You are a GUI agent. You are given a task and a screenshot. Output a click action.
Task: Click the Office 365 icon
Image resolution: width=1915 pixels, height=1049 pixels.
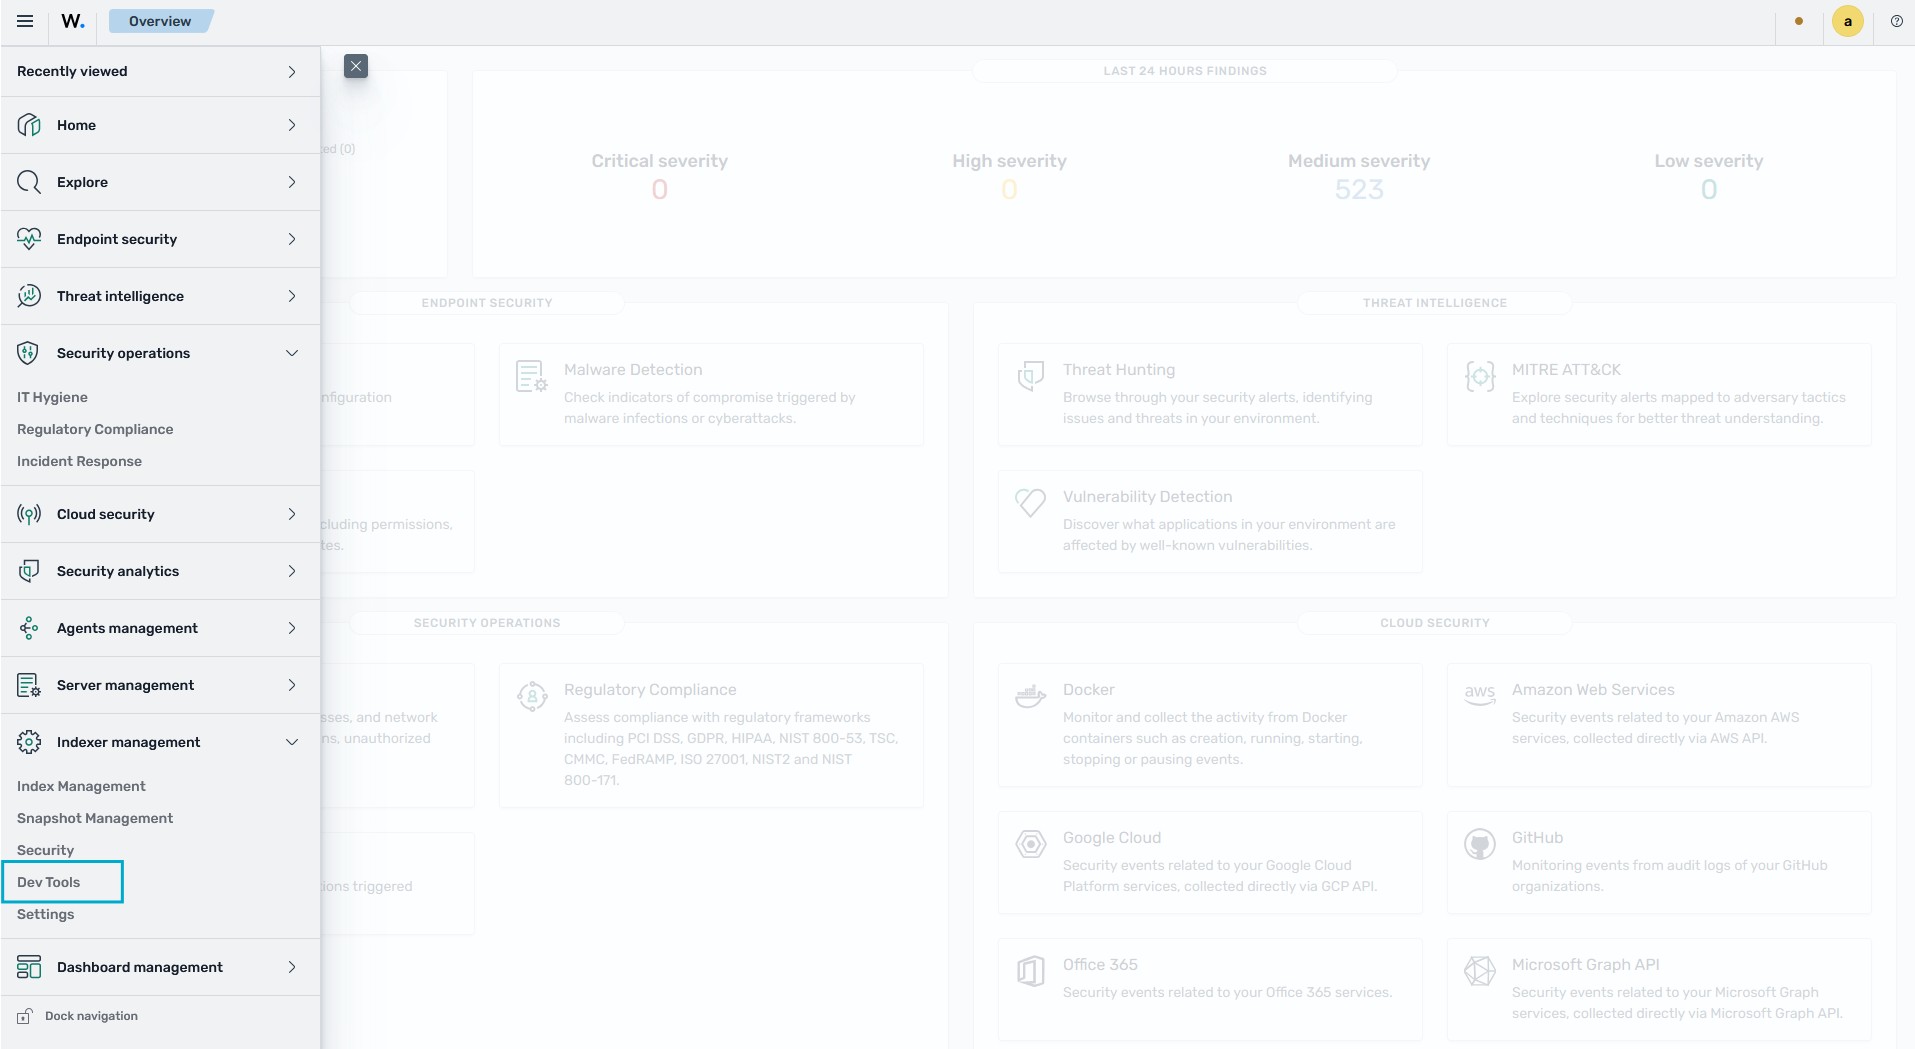point(1031,971)
